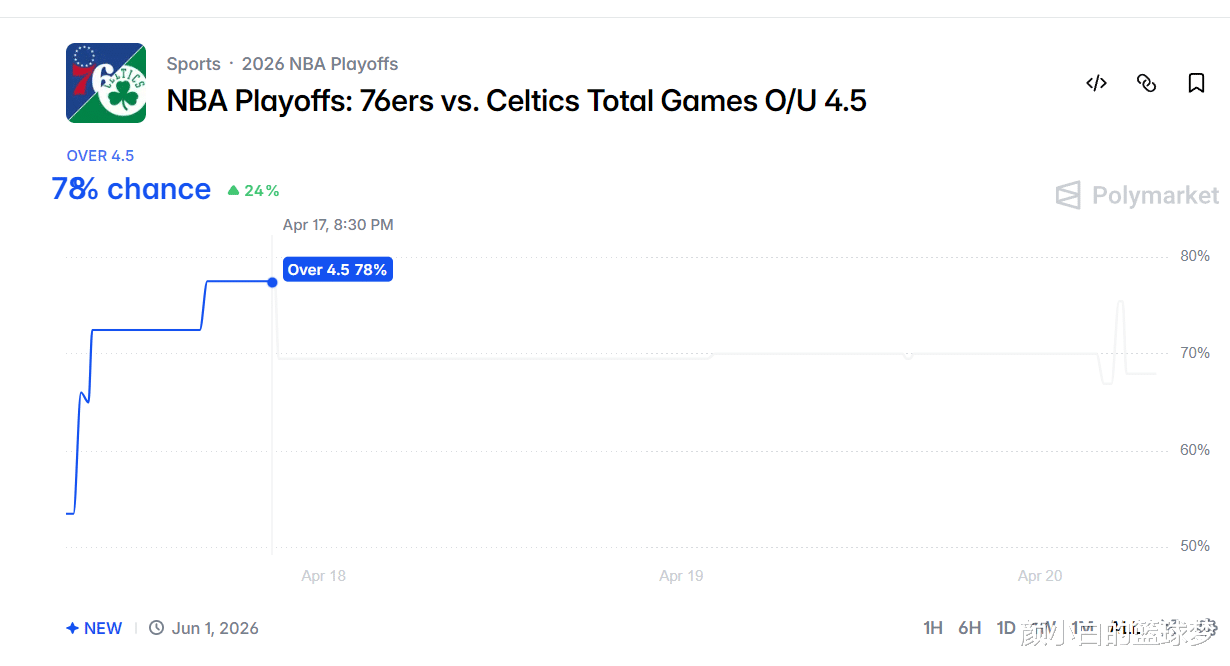Select the 1D chart time range

pyautogui.click(x=1006, y=628)
